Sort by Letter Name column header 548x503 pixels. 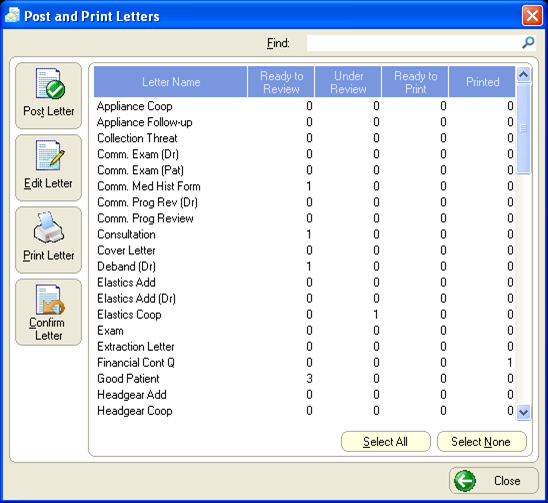pos(171,82)
